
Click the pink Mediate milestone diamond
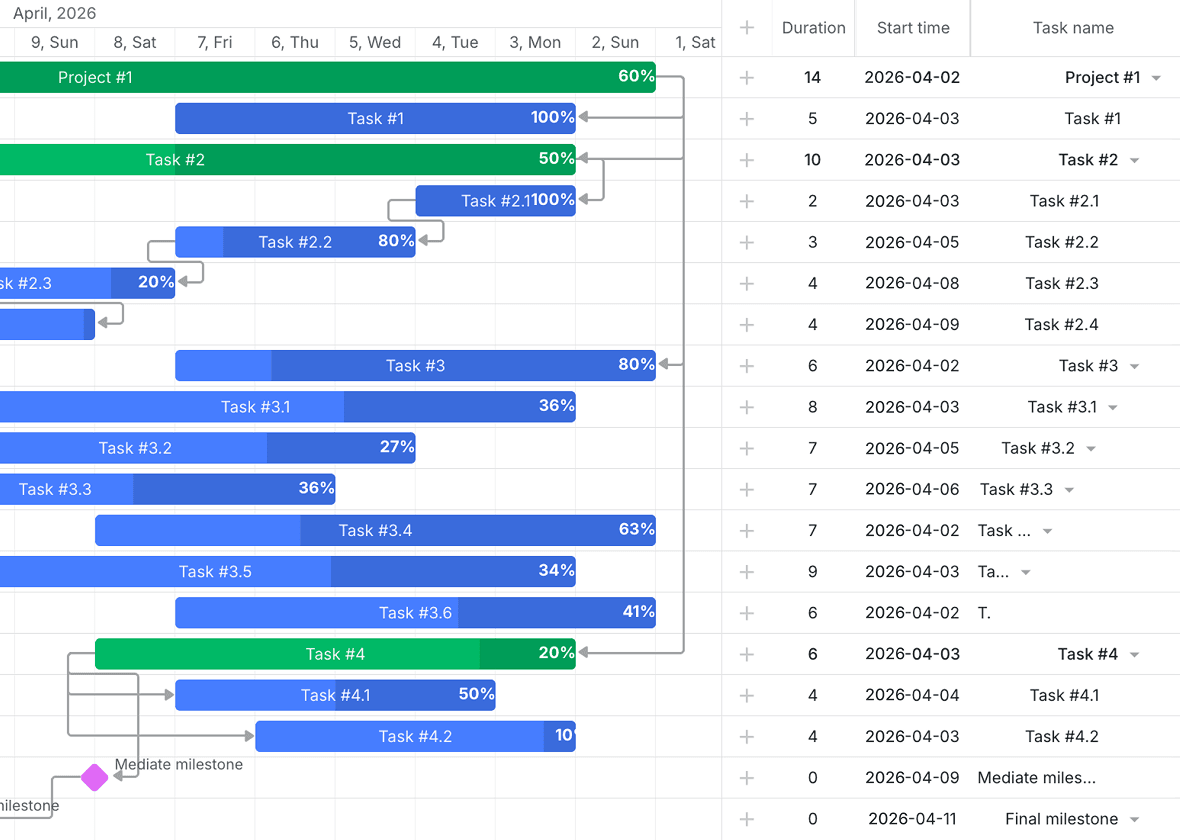pos(95,778)
